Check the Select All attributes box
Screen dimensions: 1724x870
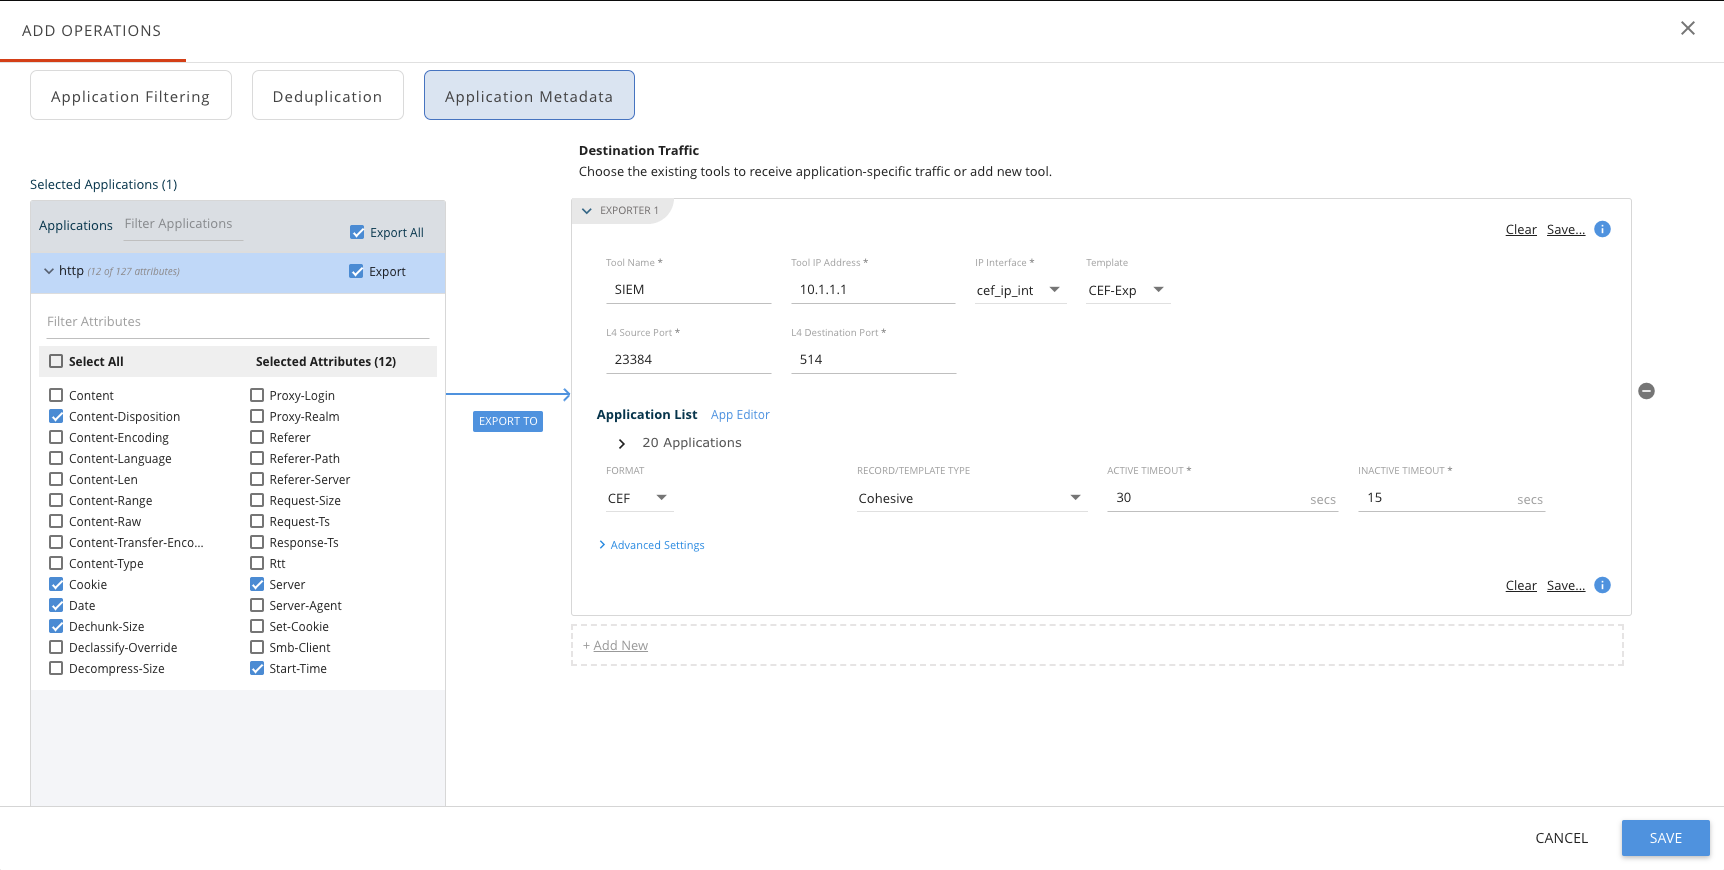pyautogui.click(x=56, y=361)
